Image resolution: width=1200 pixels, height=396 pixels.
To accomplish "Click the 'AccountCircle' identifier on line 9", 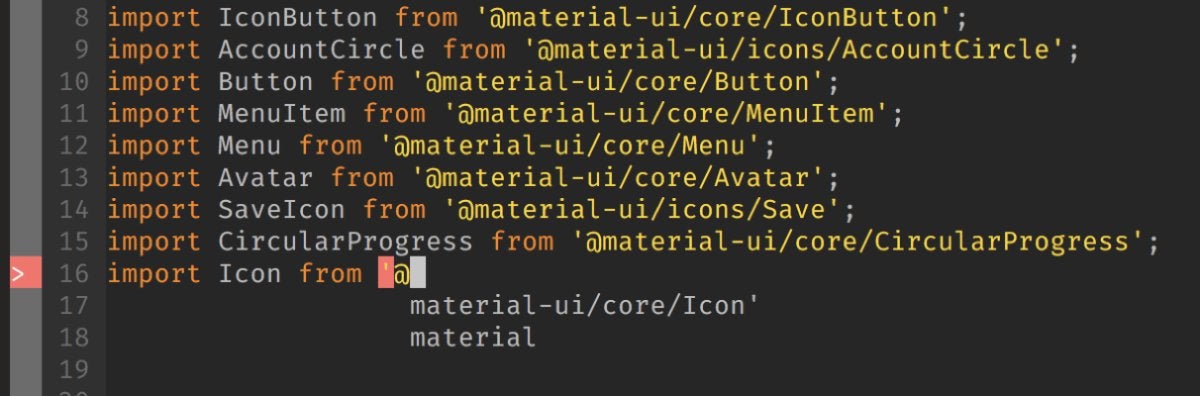I will [321, 50].
